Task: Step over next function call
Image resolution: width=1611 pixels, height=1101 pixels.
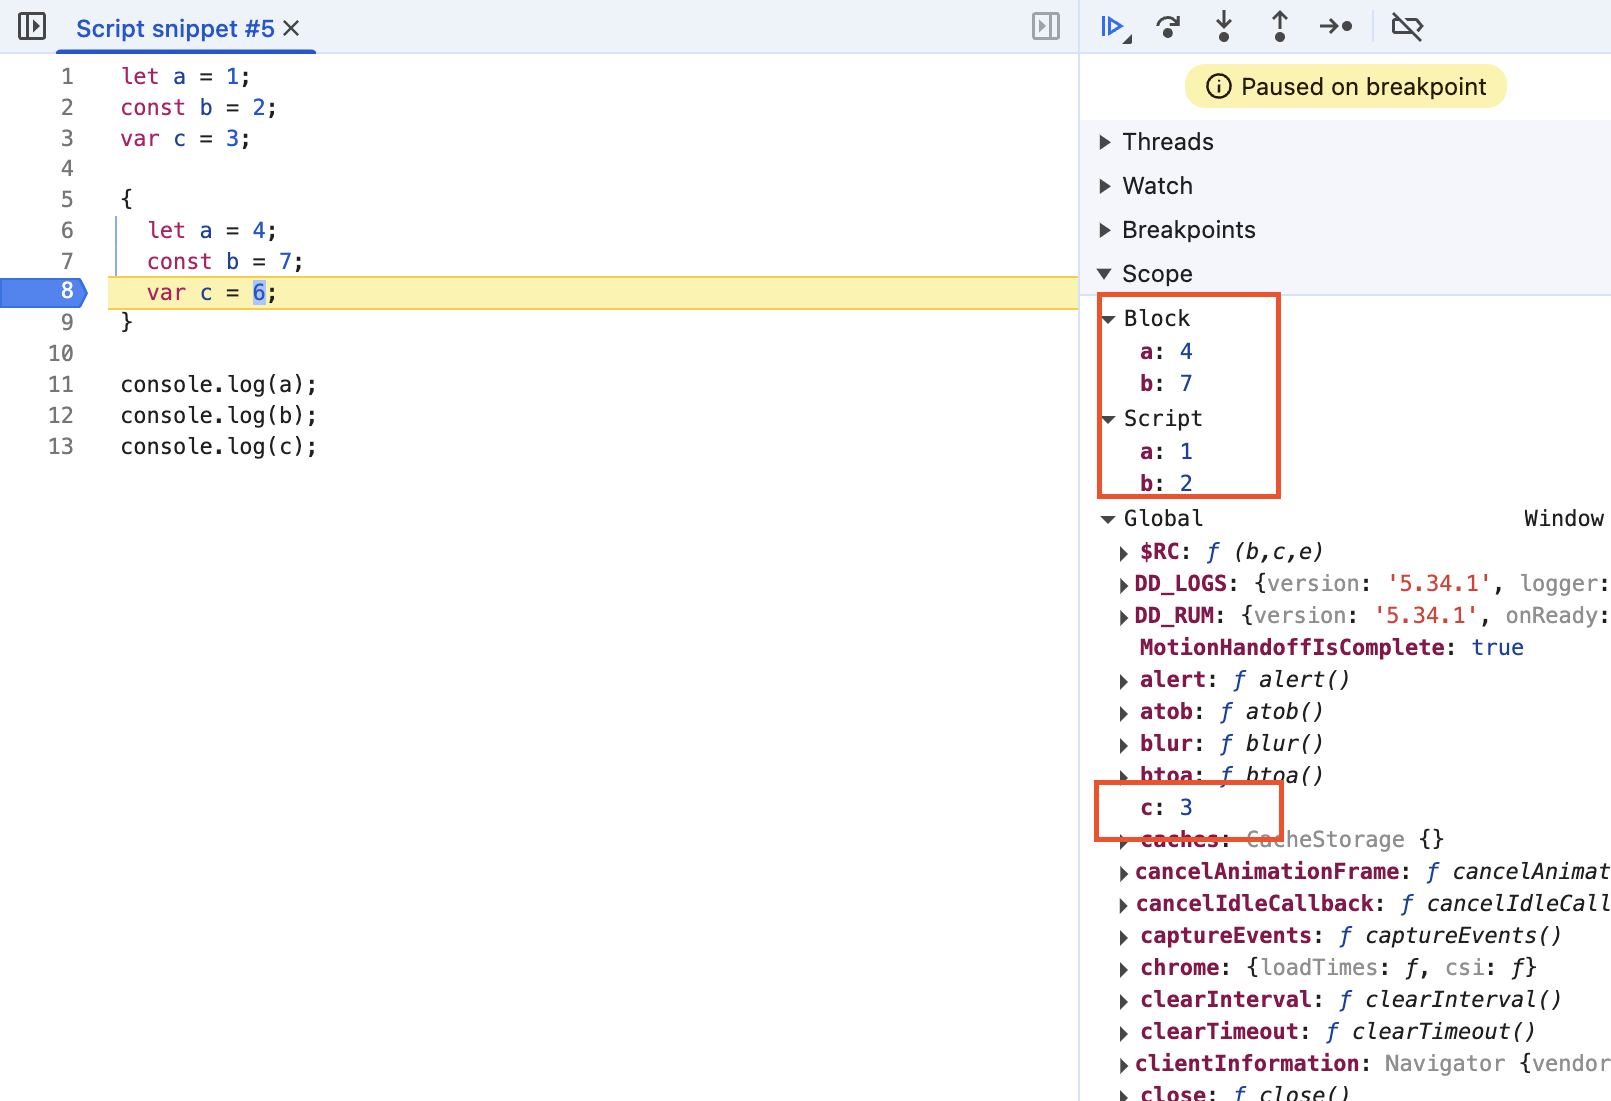Action: (x=1168, y=27)
